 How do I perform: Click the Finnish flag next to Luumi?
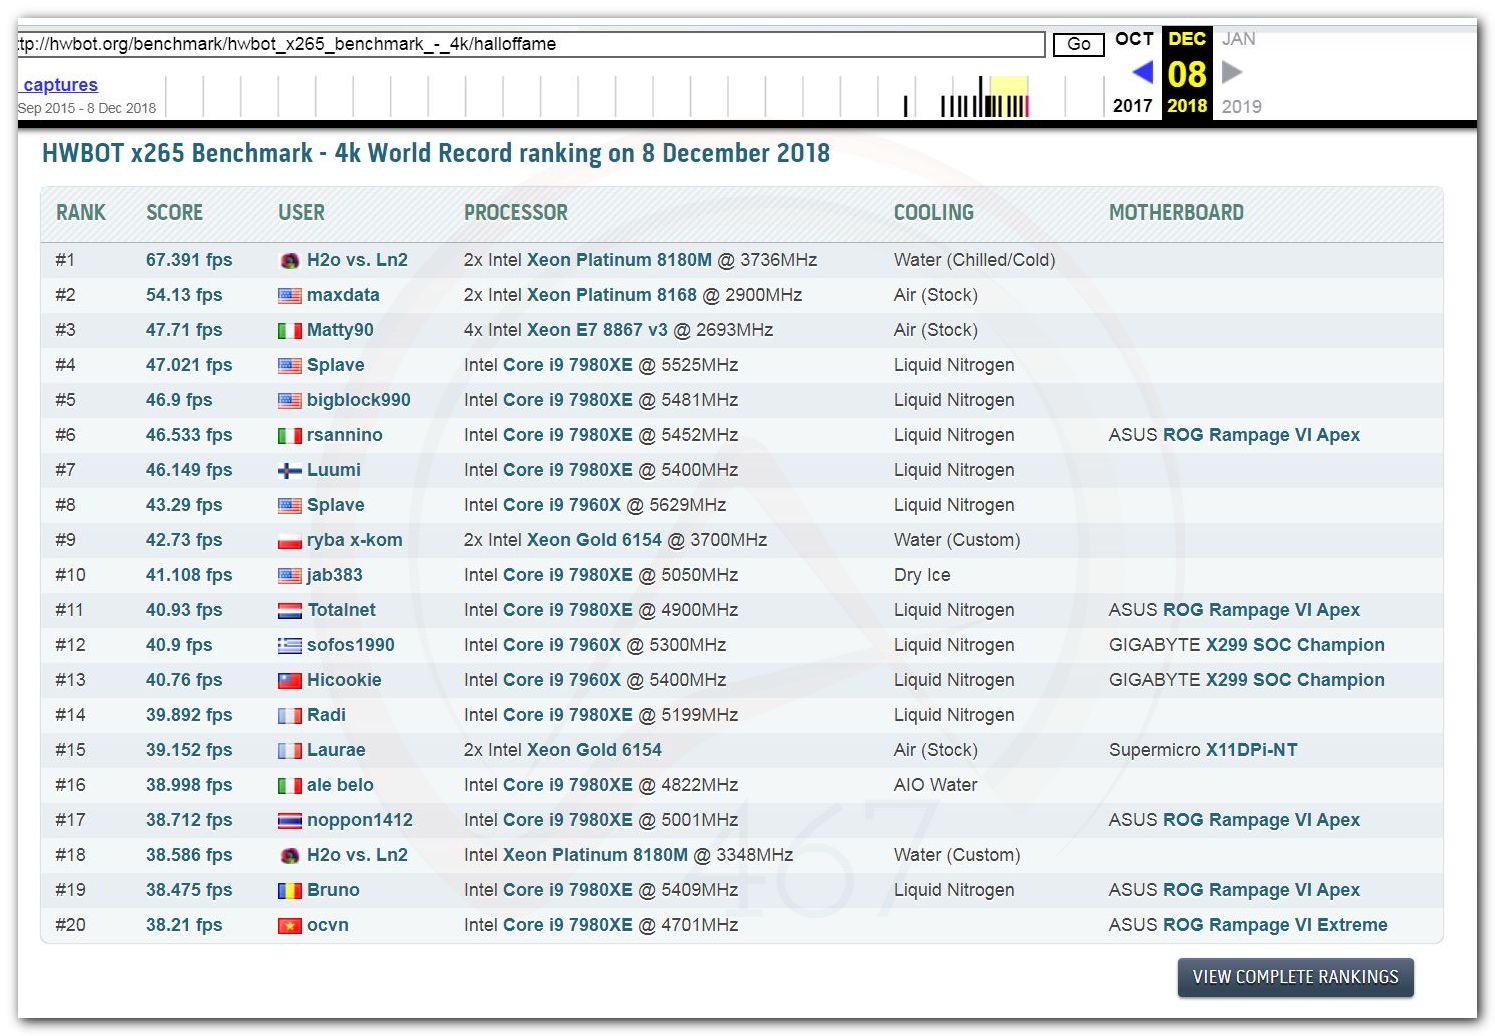(x=289, y=471)
